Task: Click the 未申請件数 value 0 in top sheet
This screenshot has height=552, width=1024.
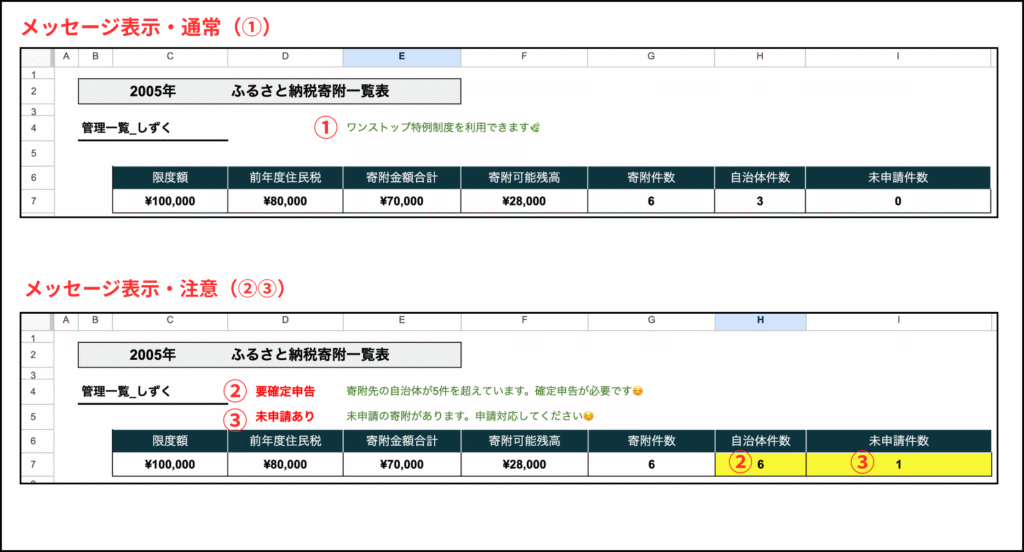Action: (897, 201)
